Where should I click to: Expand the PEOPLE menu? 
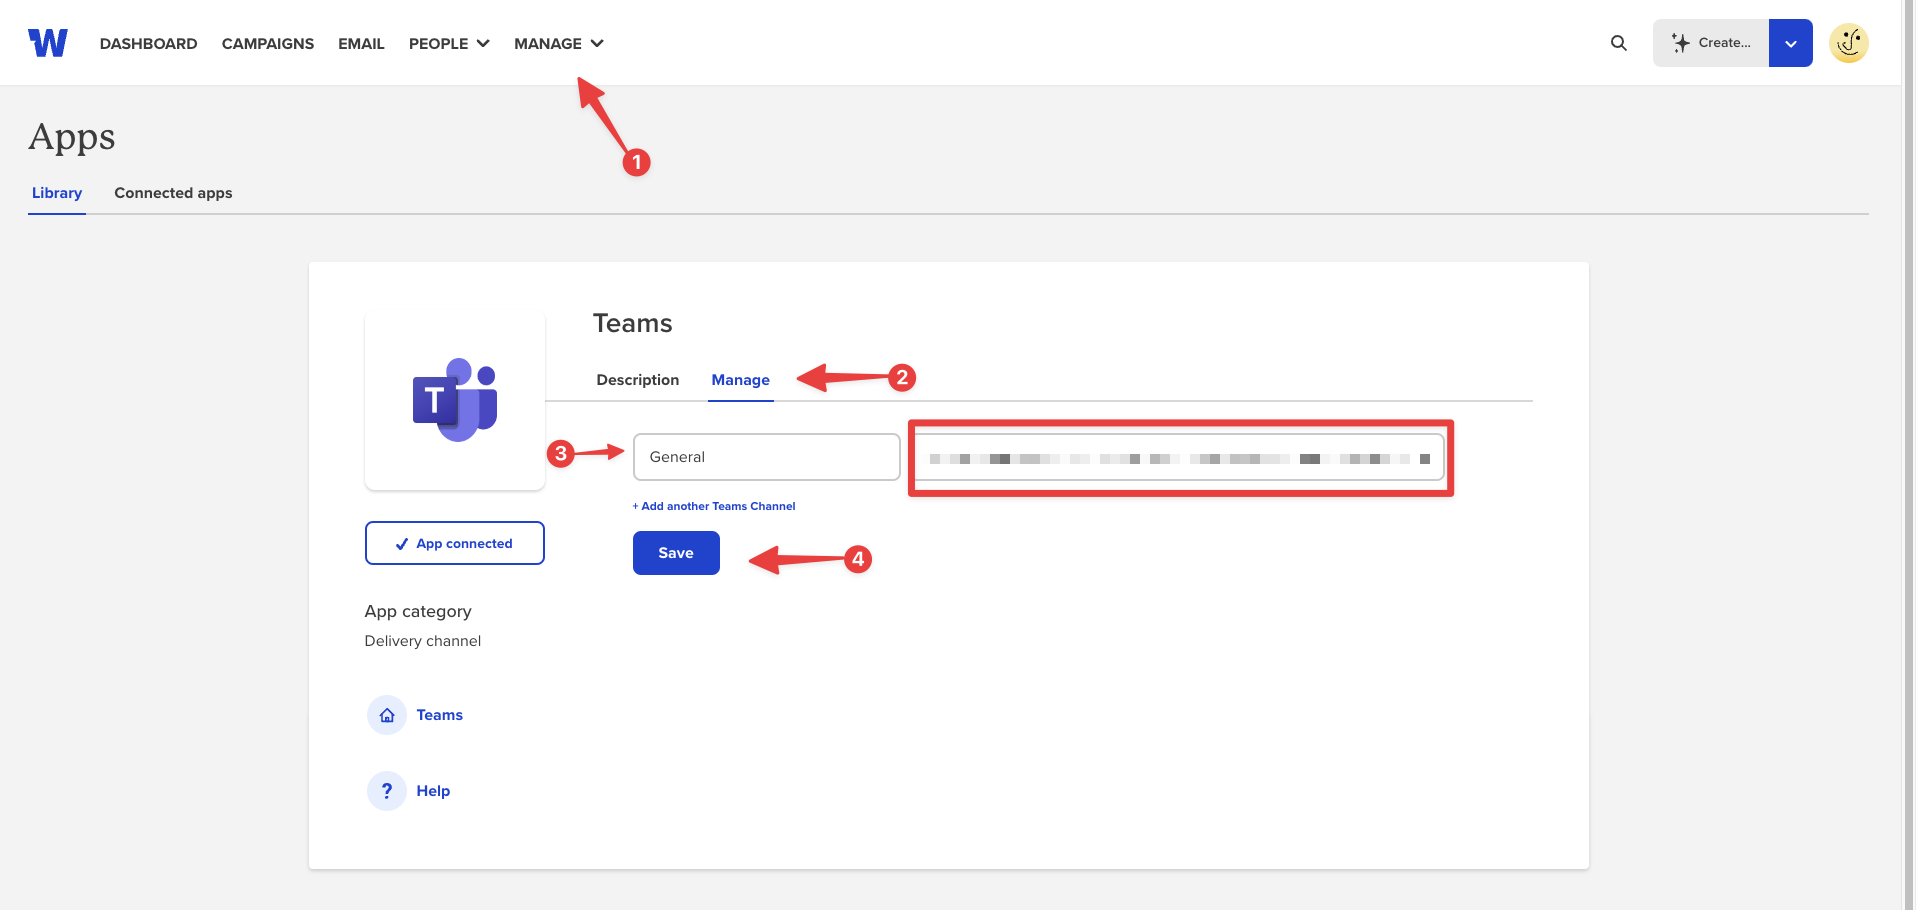coord(449,43)
